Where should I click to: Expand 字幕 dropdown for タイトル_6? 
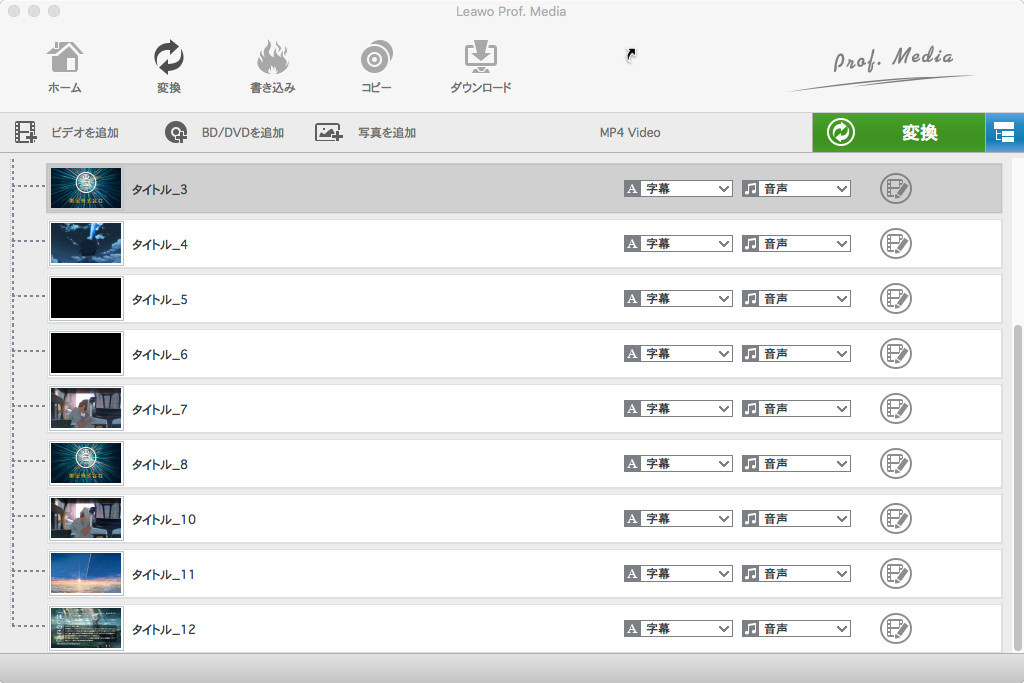pyautogui.click(x=678, y=353)
